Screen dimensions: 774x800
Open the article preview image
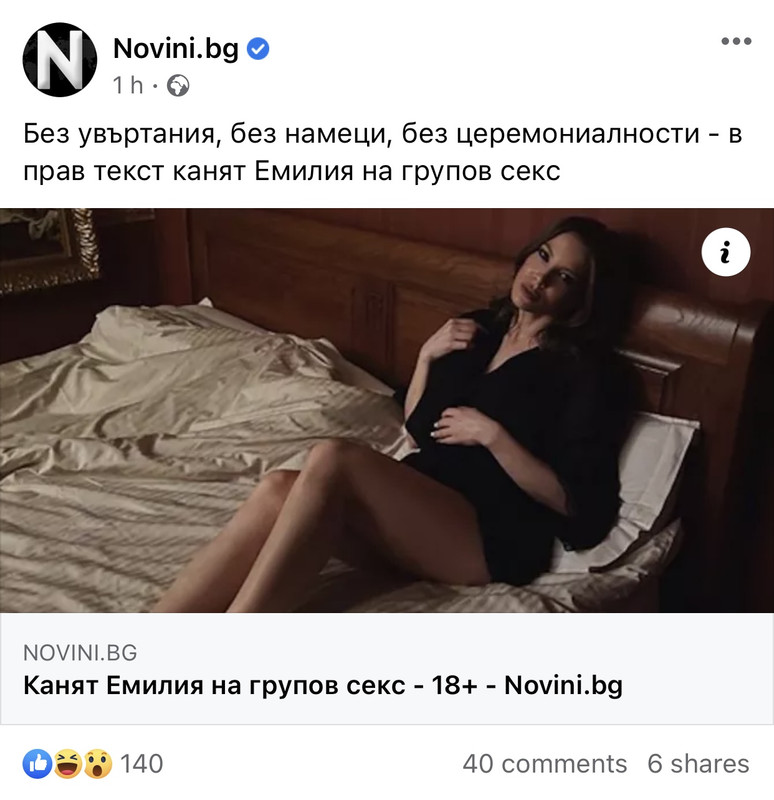(387, 410)
